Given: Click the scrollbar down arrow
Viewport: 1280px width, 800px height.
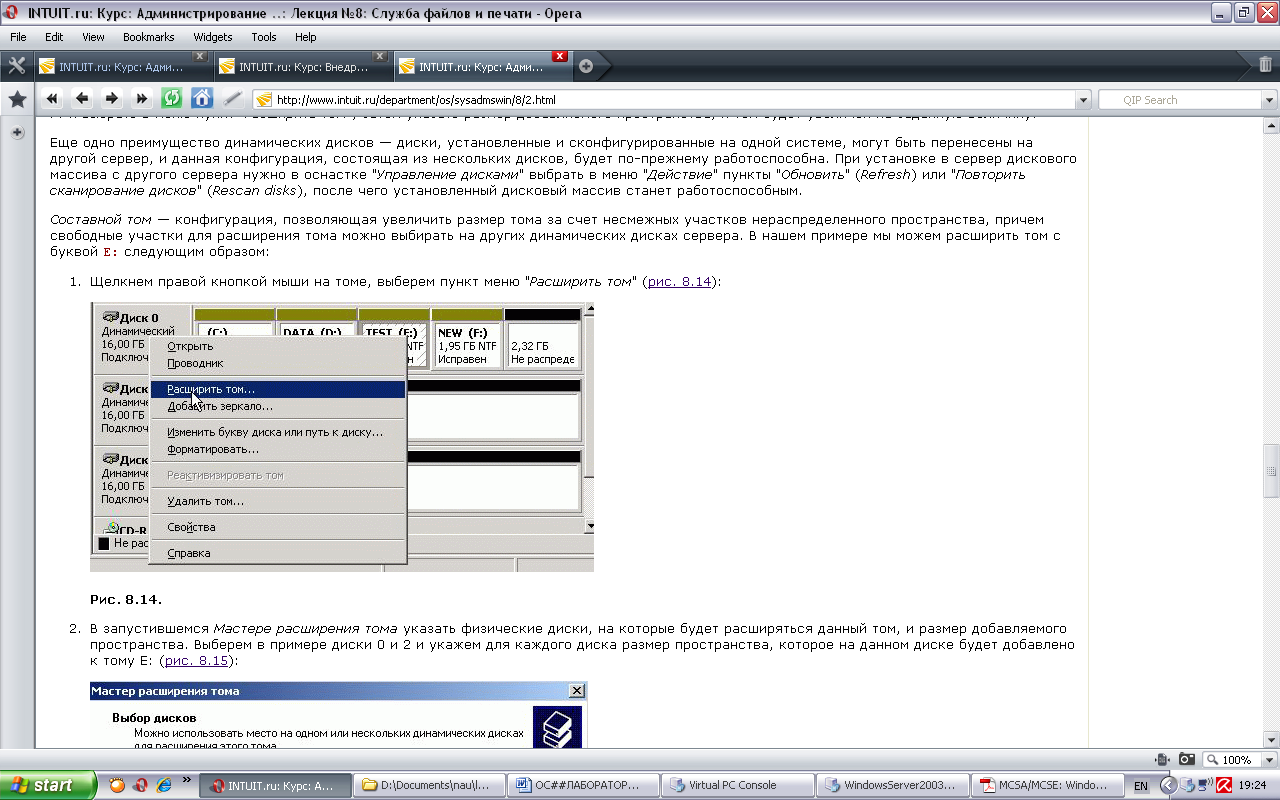Looking at the screenshot, I should coord(1271,740).
